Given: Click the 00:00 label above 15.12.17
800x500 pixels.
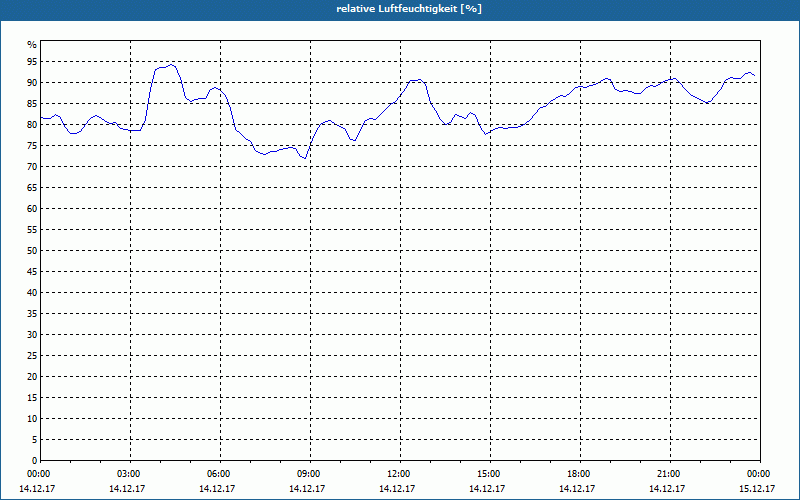Looking at the screenshot, I should coord(758,474).
